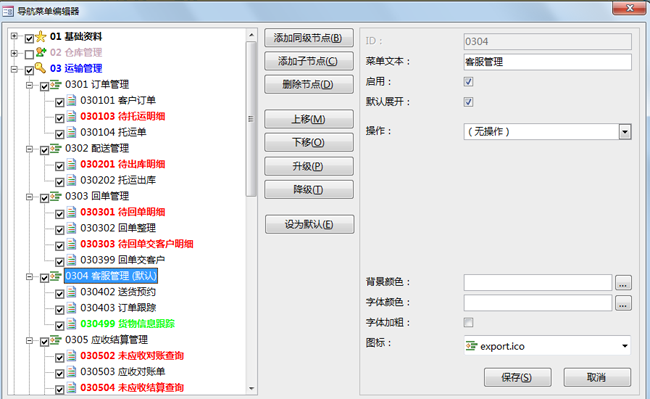Viewport: 650px width, 399px height.
Task: Click the document icon of 030403 订单跟踪
Action: pos(71,308)
